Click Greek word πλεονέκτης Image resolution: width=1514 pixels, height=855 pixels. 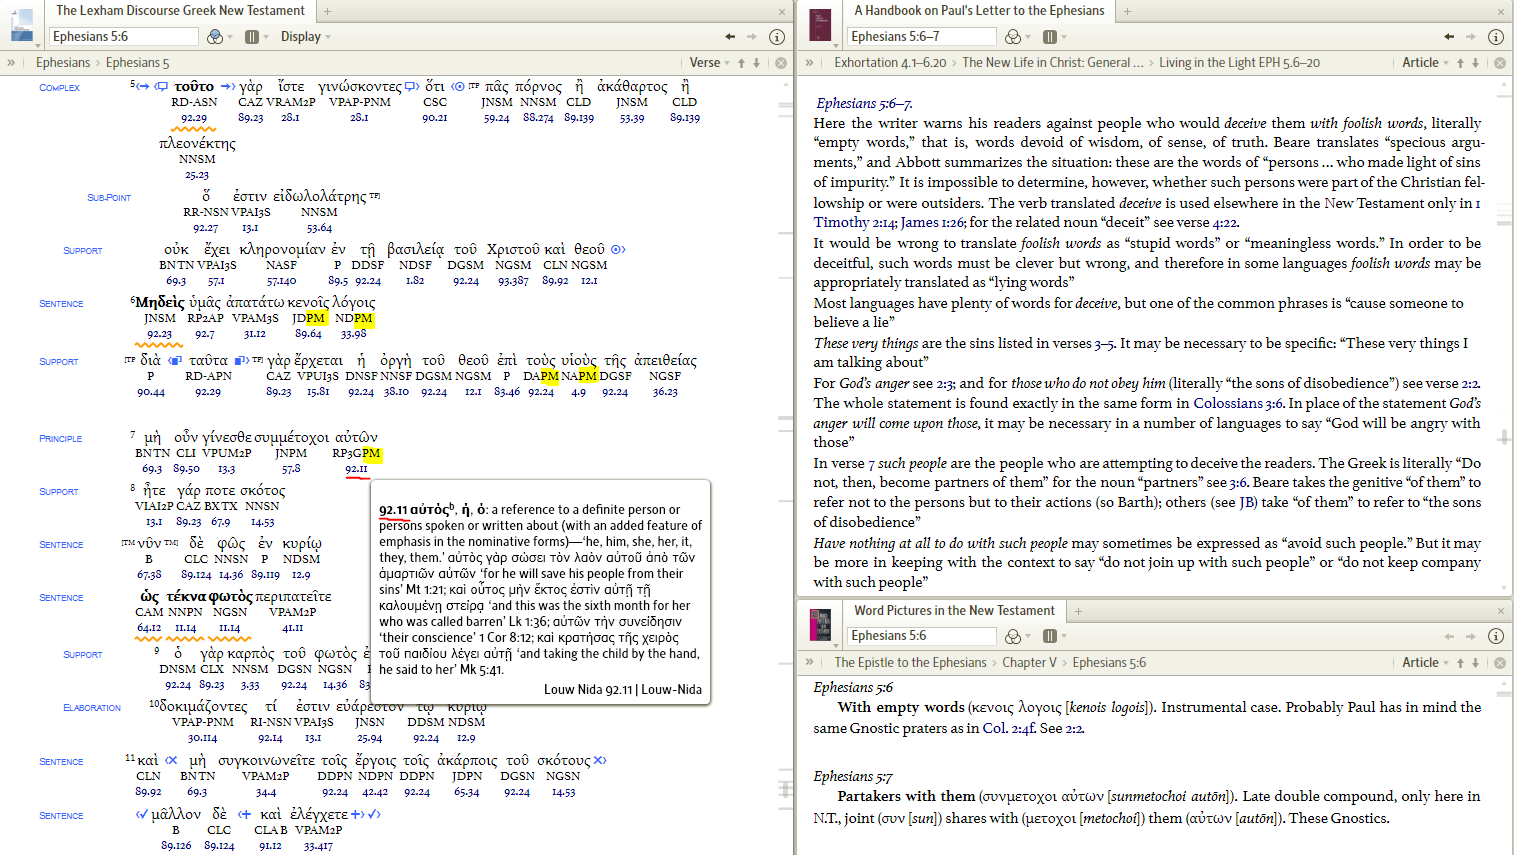pos(197,144)
